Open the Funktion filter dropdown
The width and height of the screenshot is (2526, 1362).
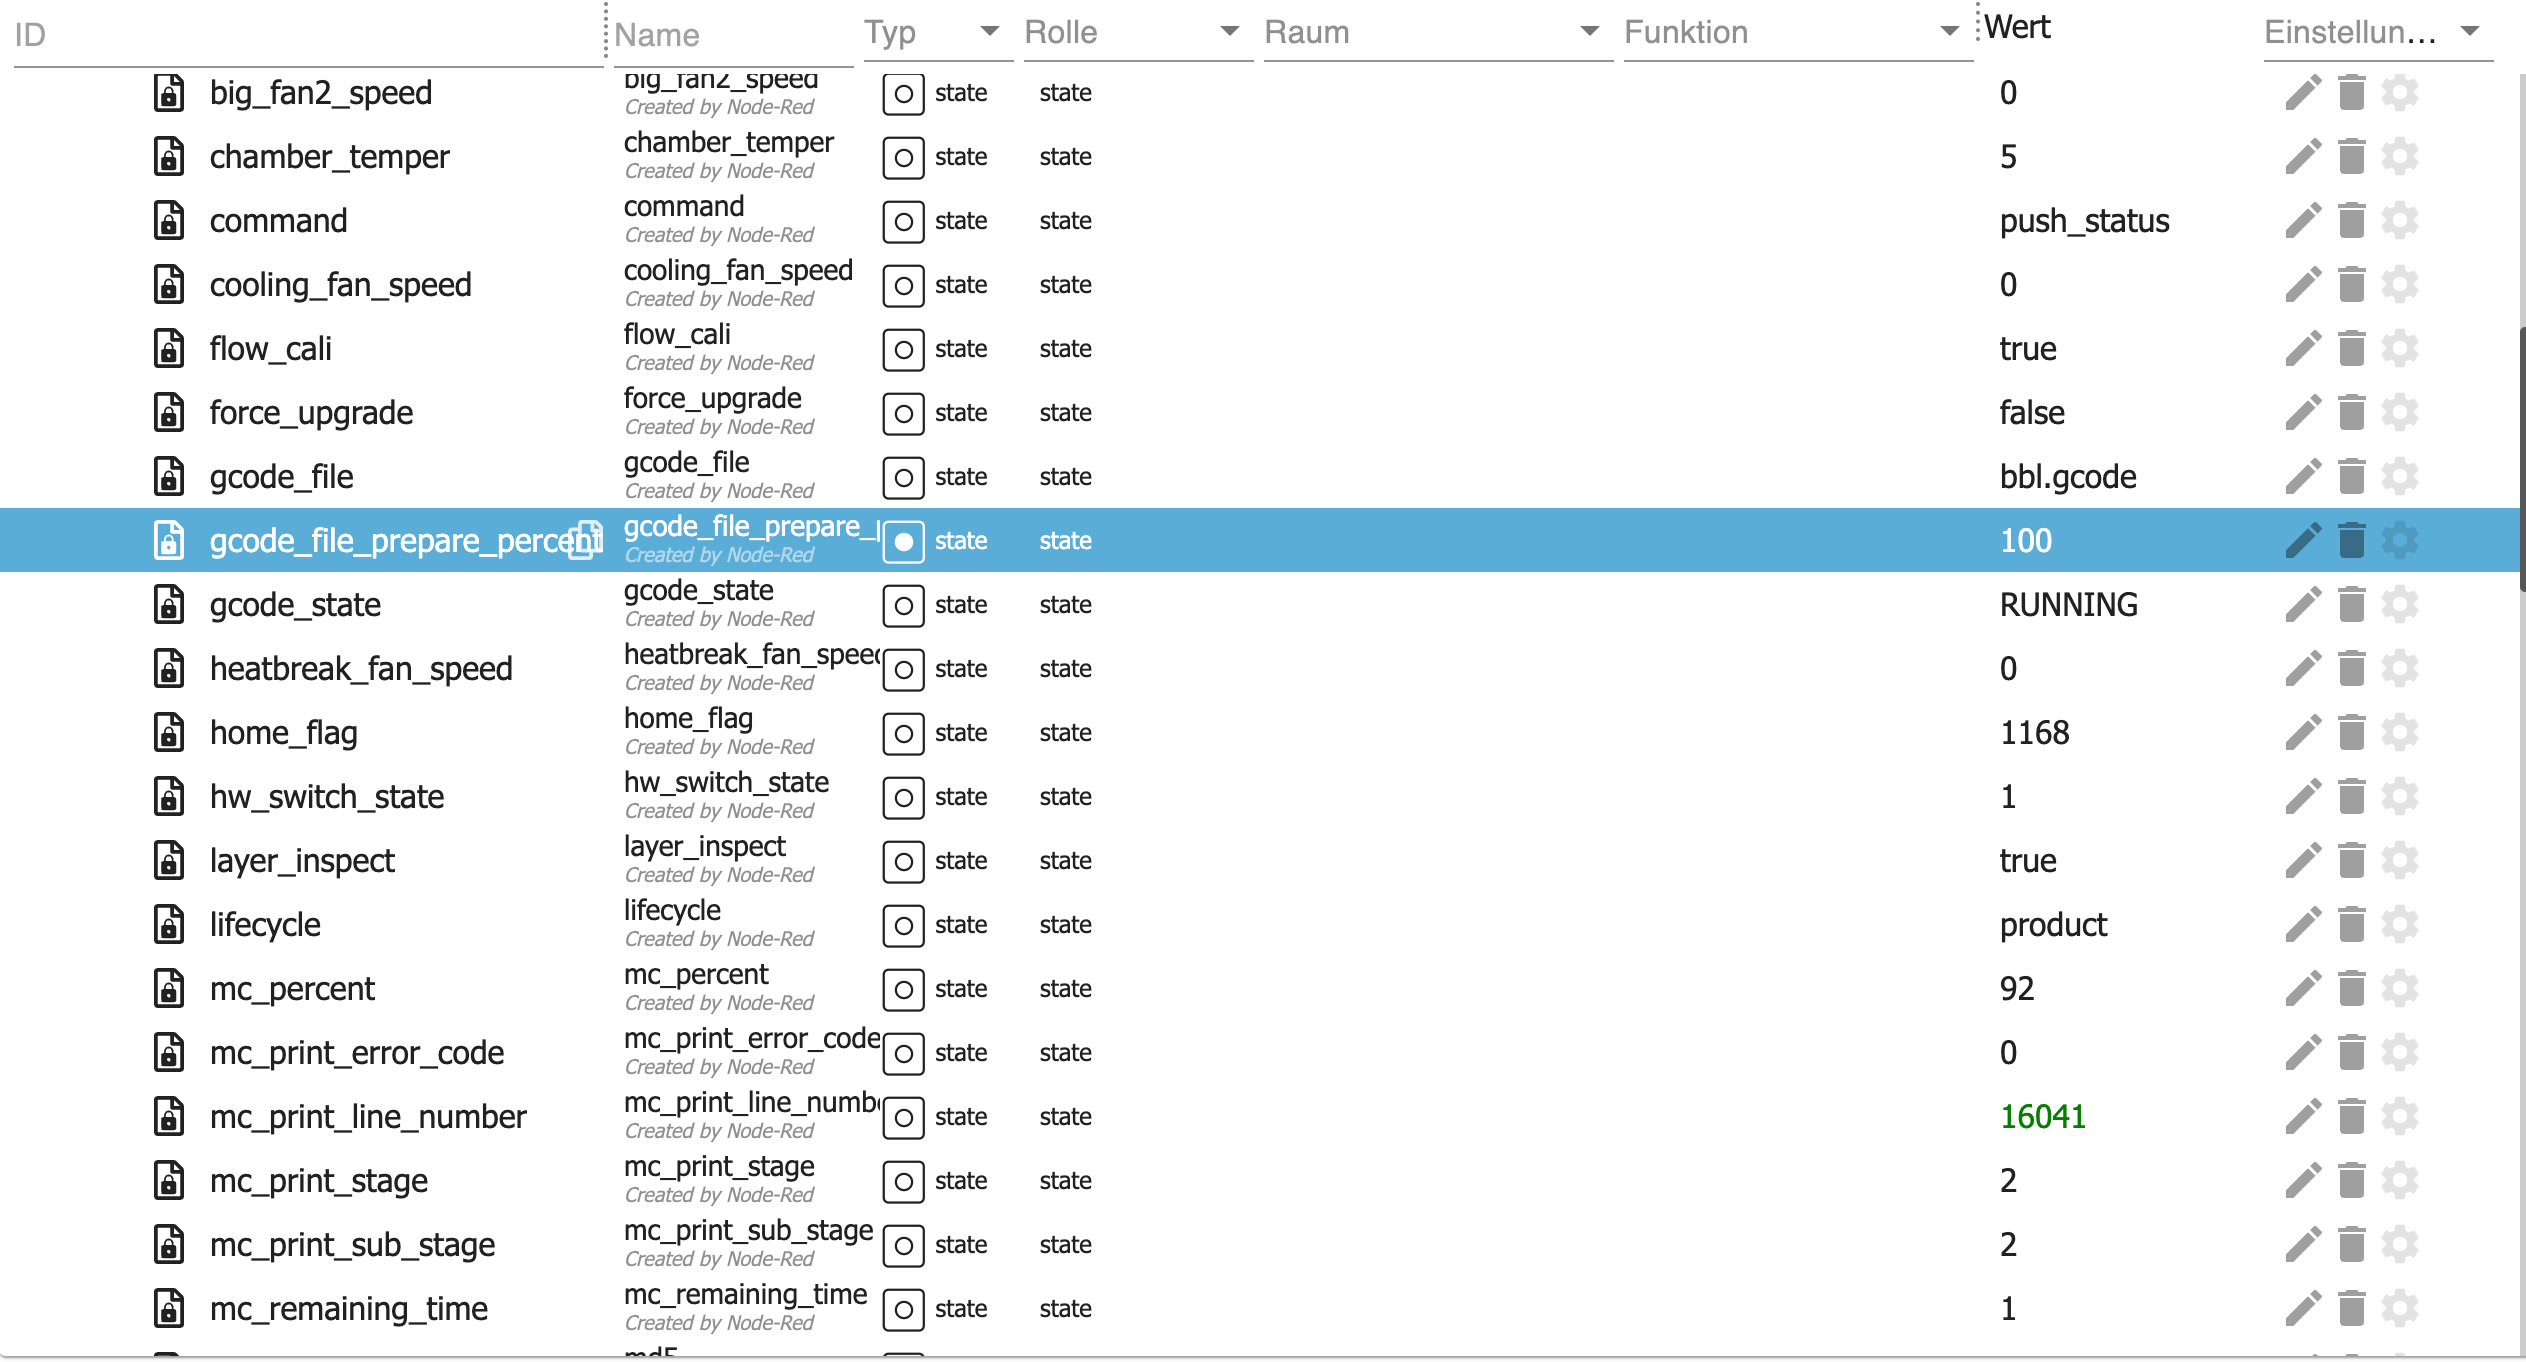click(1949, 32)
